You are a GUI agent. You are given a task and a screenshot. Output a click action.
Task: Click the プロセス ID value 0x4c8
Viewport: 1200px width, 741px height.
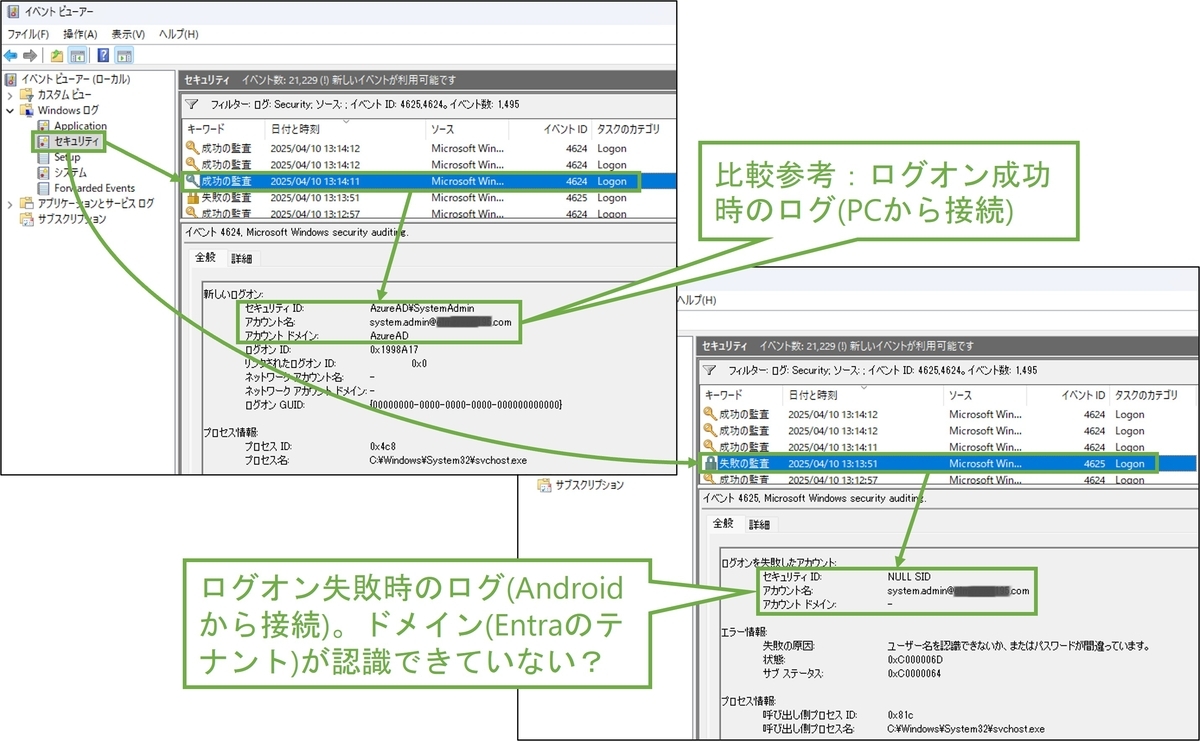[383, 445]
